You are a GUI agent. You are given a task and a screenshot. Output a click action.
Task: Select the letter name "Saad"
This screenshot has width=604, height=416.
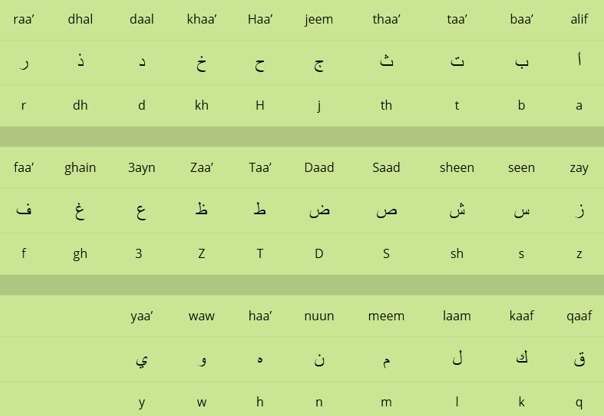(x=386, y=167)
